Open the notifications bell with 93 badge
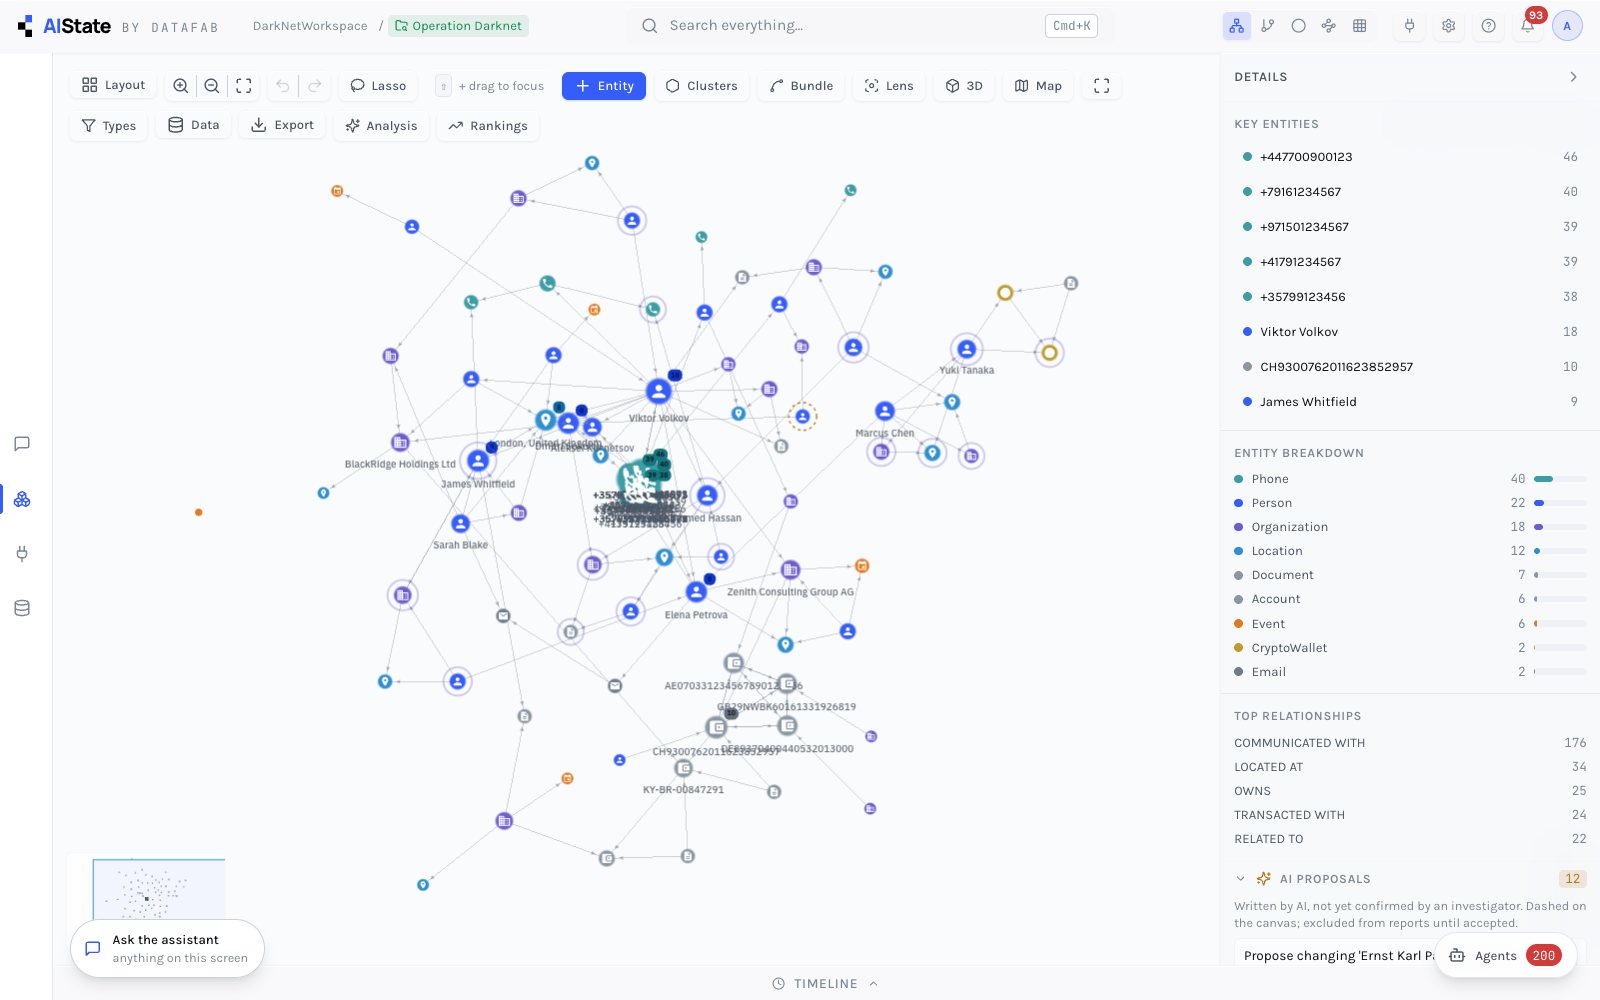The image size is (1600, 1000). (x=1528, y=26)
